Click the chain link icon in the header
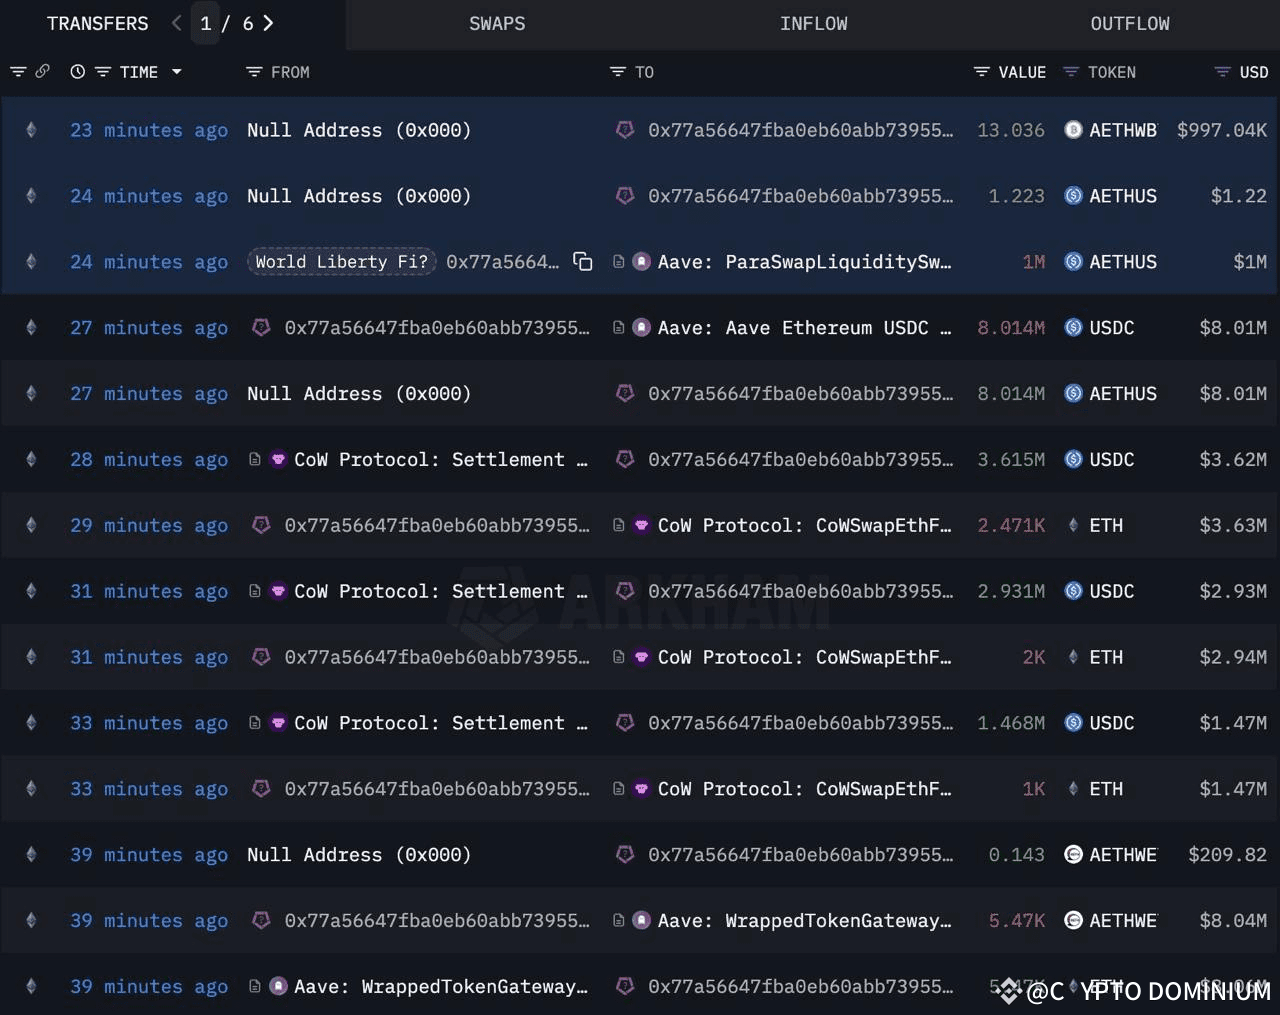The height and width of the screenshot is (1015, 1280). (x=42, y=72)
